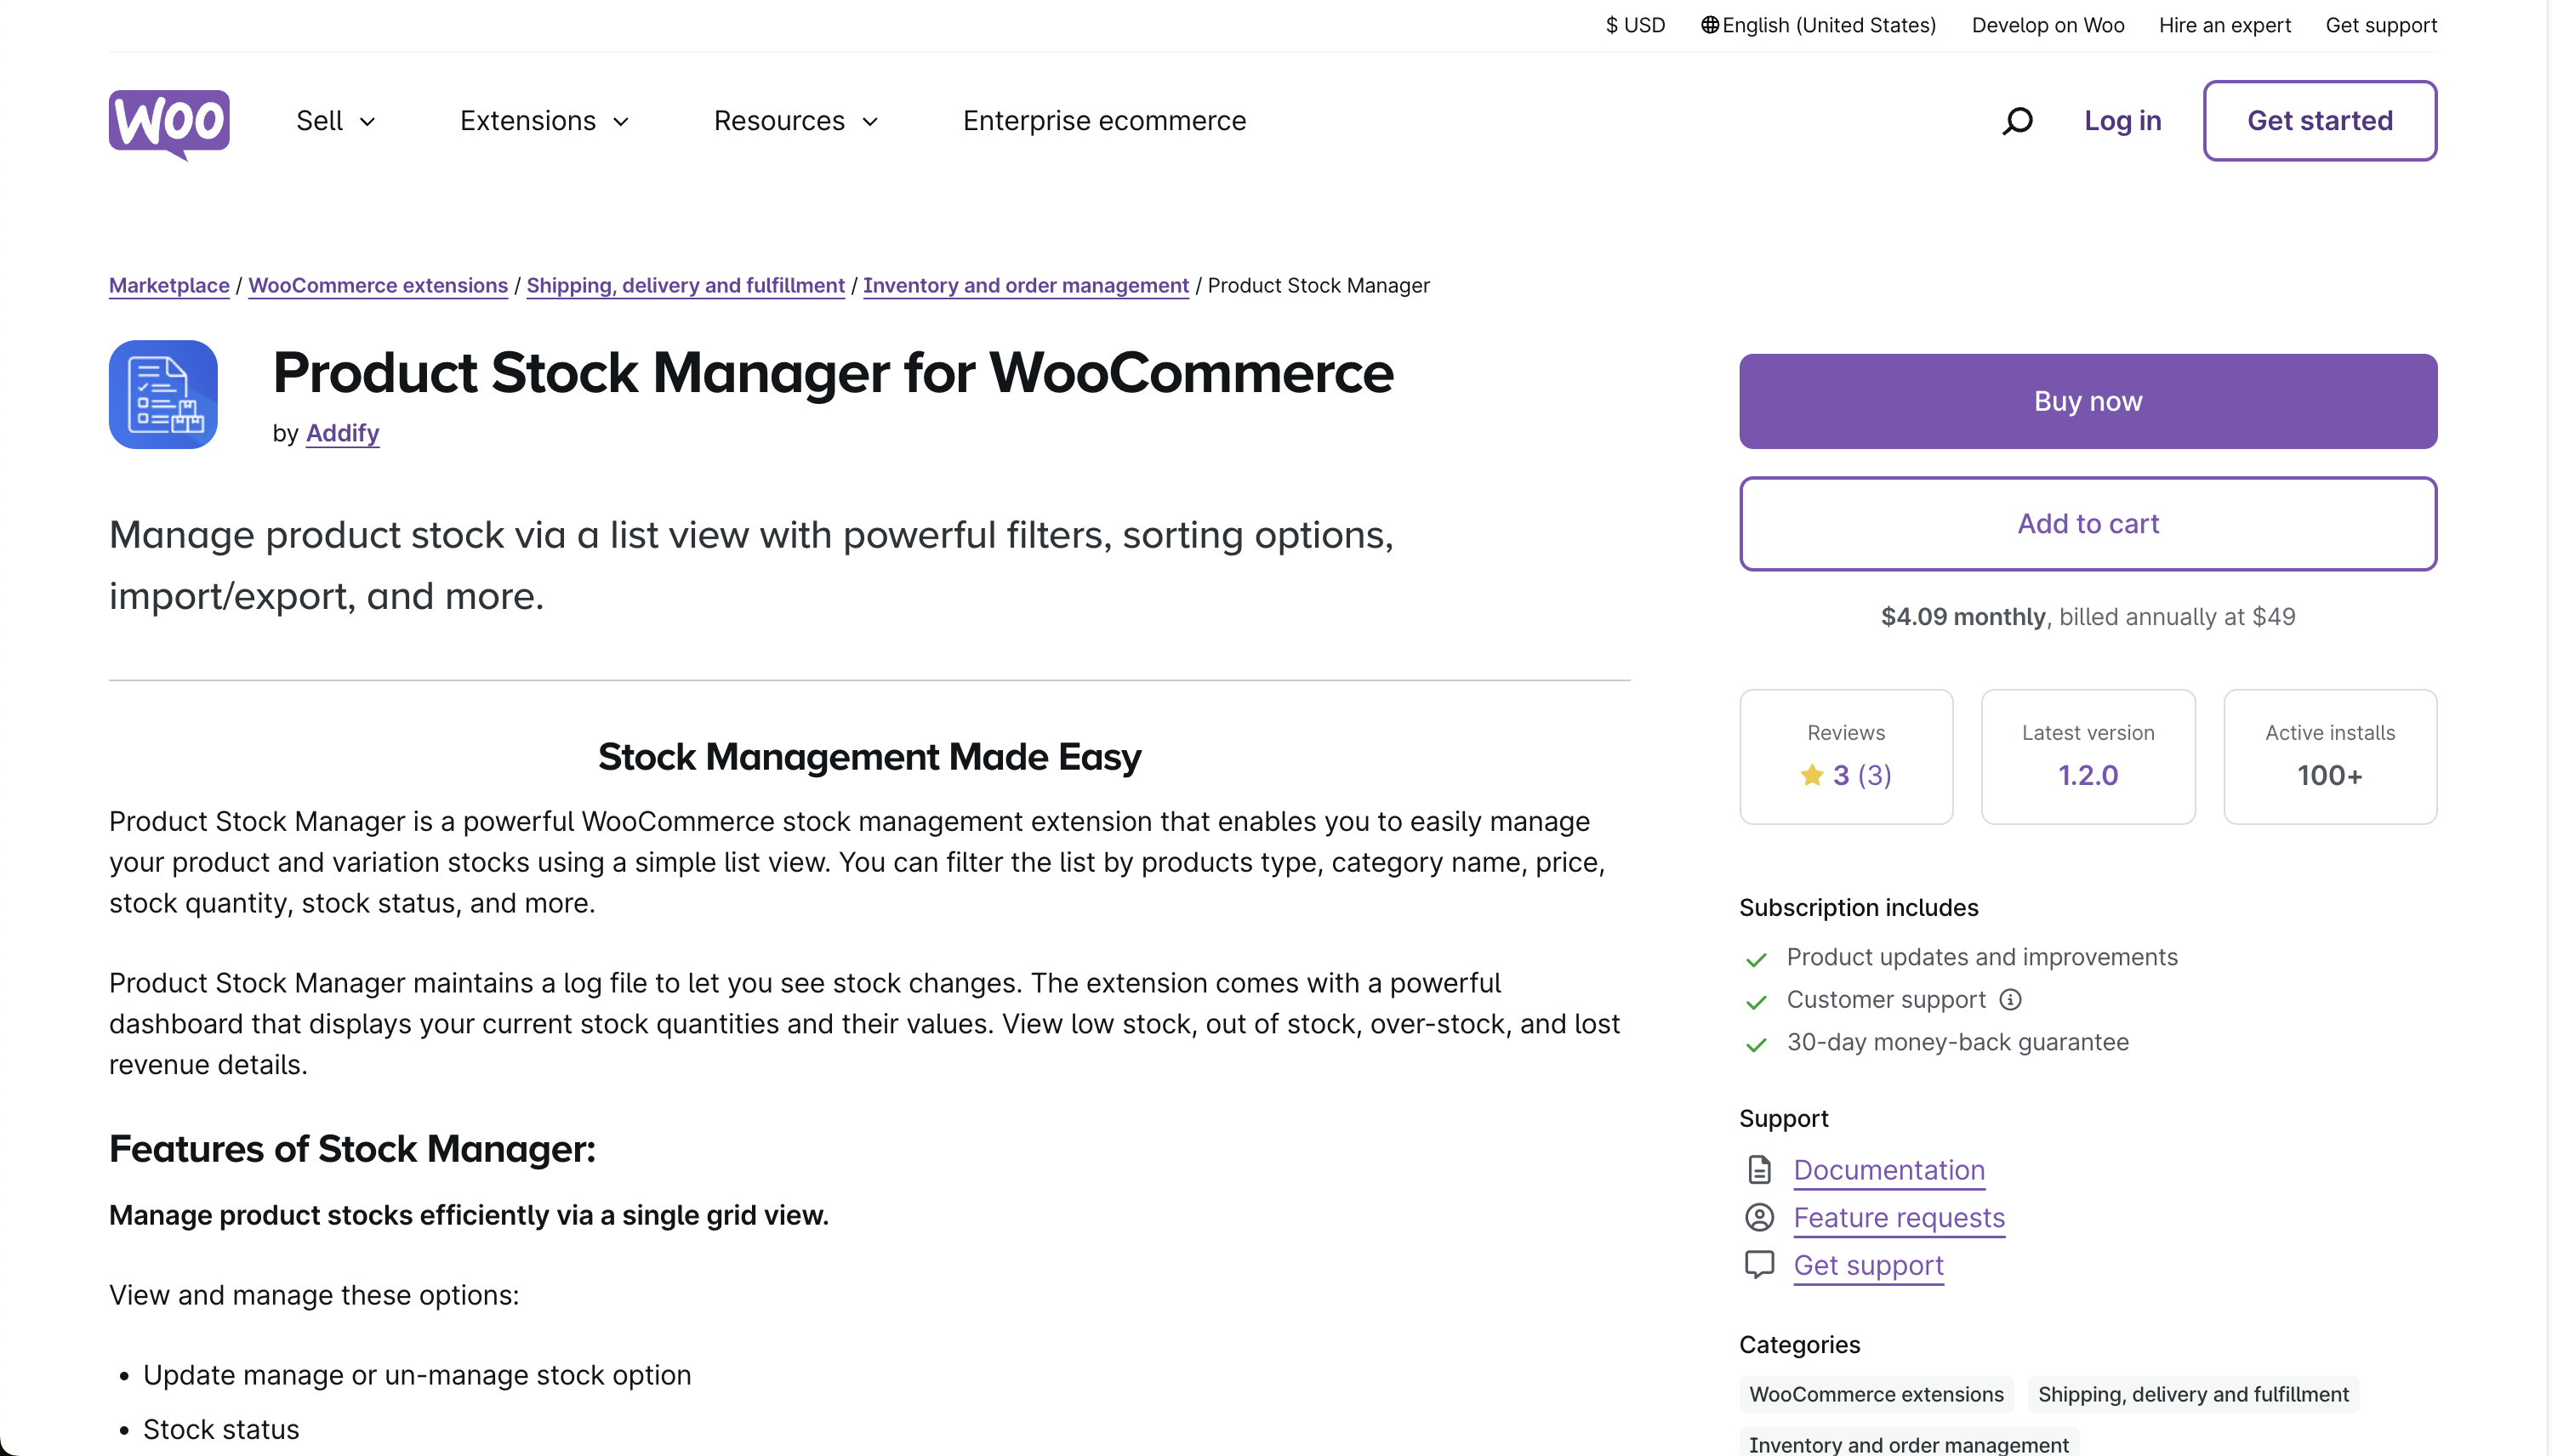Open the Sell menu
Image resolution: width=2552 pixels, height=1456 pixels.
tap(334, 120)
